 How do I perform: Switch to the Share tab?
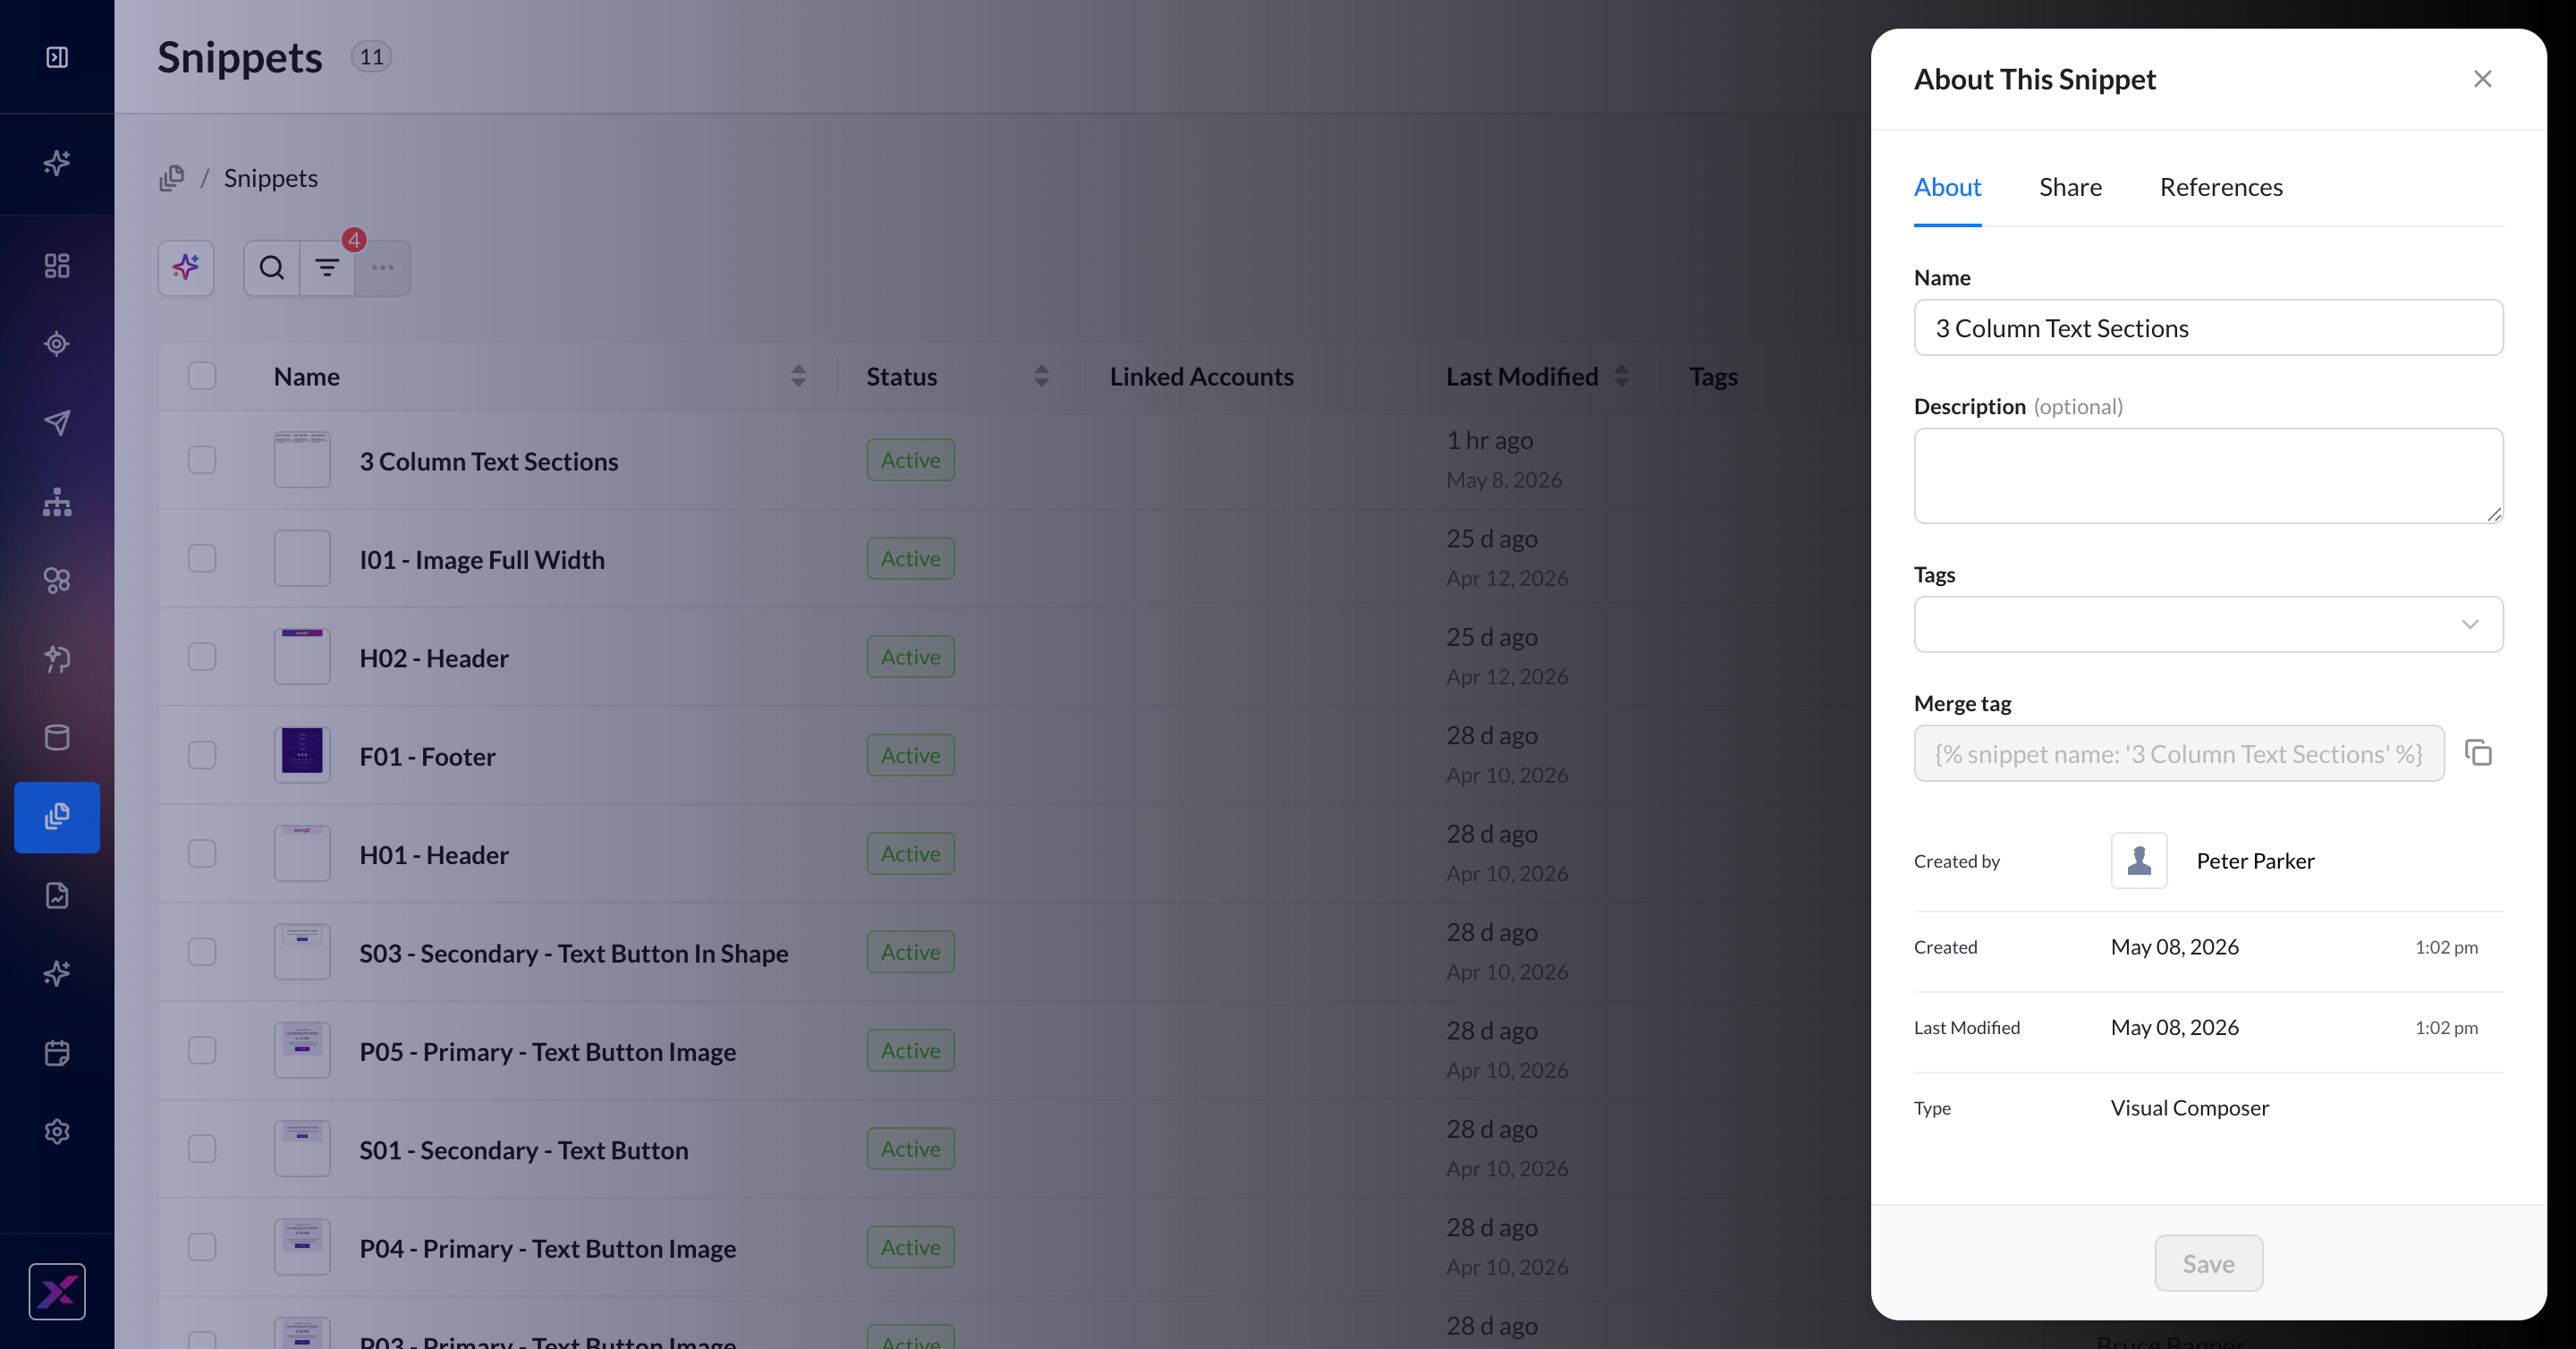click(x=2070, y=187)
